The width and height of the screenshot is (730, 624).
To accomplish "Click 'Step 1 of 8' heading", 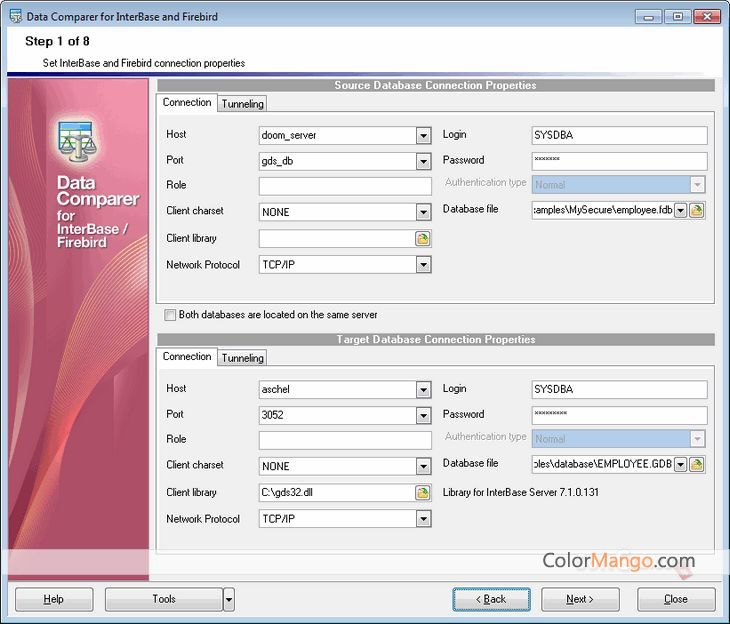I will pos(57,41).
